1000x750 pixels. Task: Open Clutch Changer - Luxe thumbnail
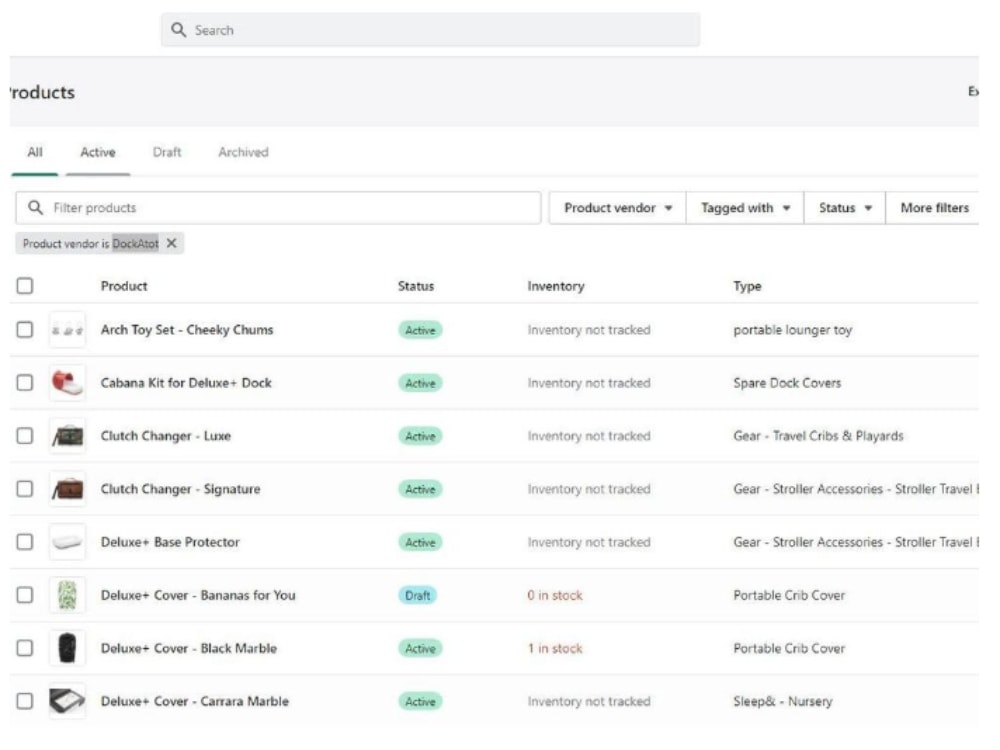coord(67,436)
